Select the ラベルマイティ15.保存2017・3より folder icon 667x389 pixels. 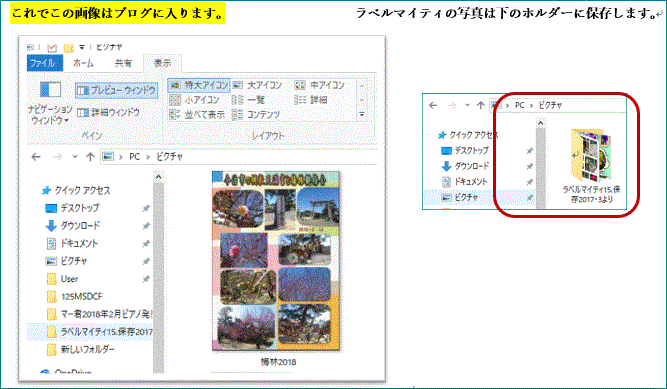coord(590,157)
